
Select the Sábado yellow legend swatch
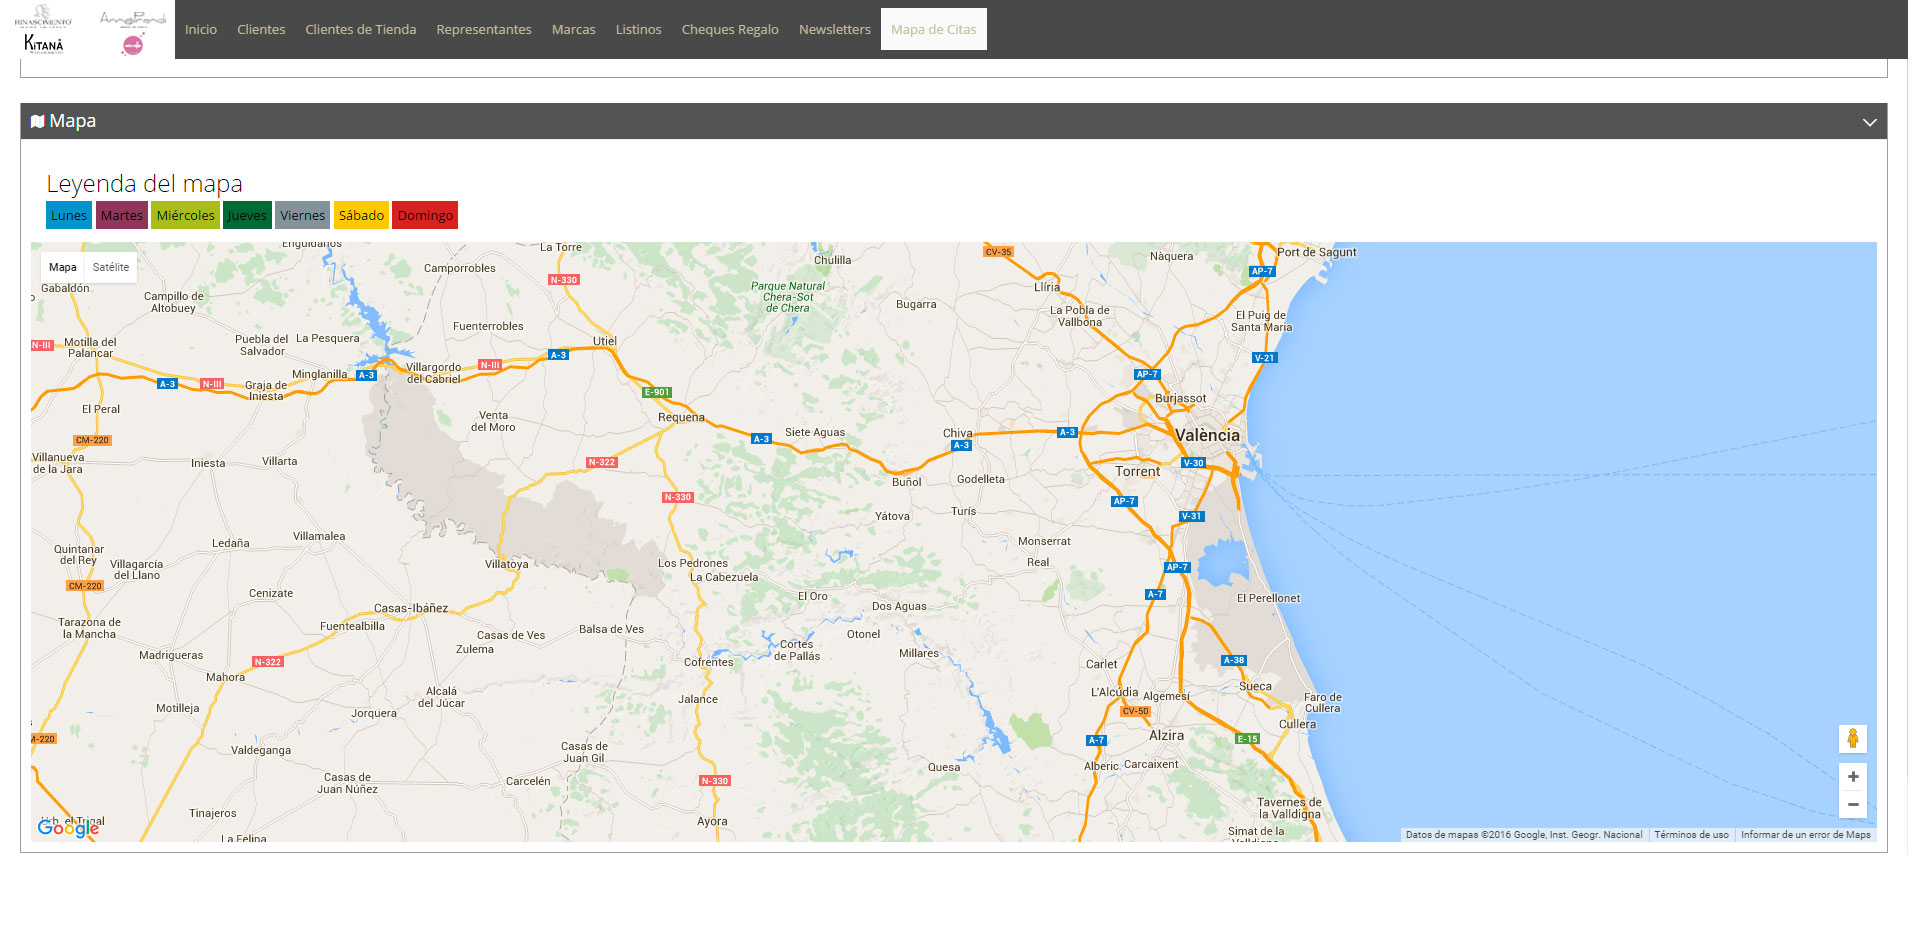tap(361, 215)
